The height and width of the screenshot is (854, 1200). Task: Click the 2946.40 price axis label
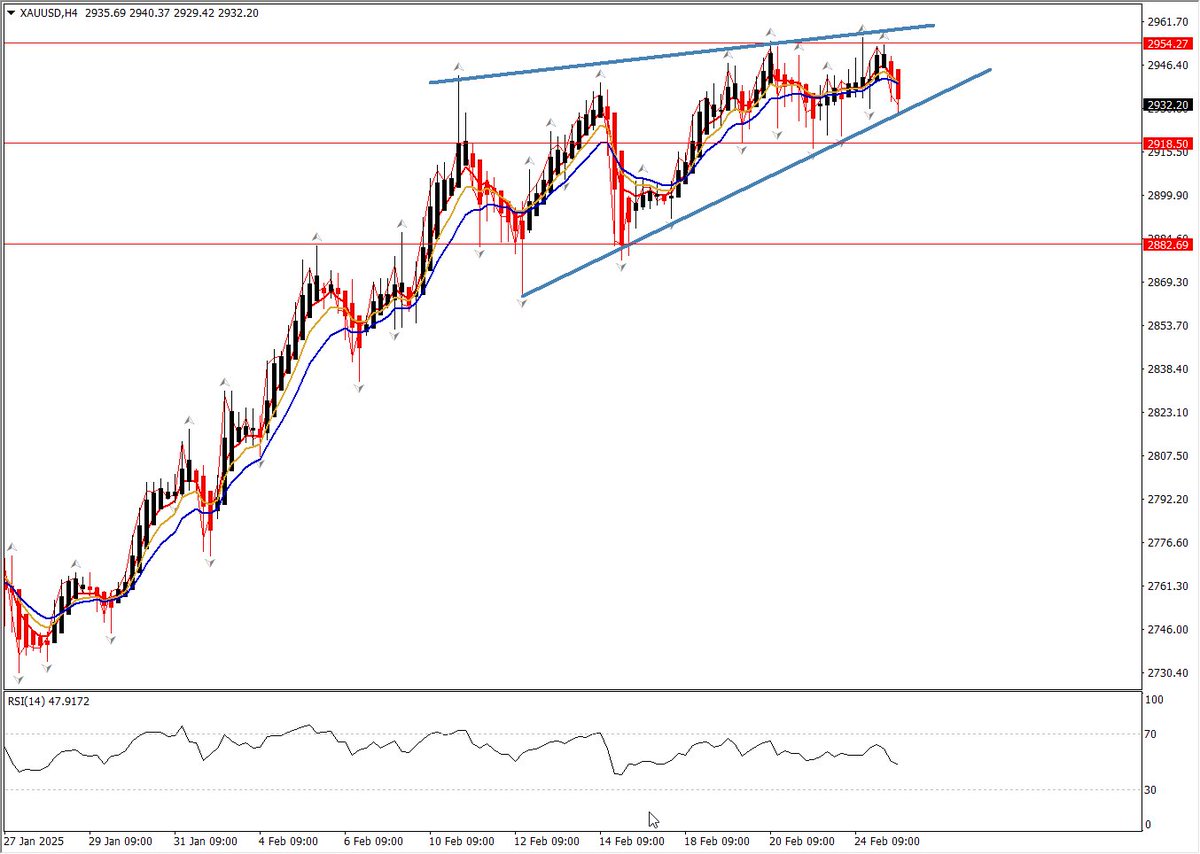point(1166,65)
